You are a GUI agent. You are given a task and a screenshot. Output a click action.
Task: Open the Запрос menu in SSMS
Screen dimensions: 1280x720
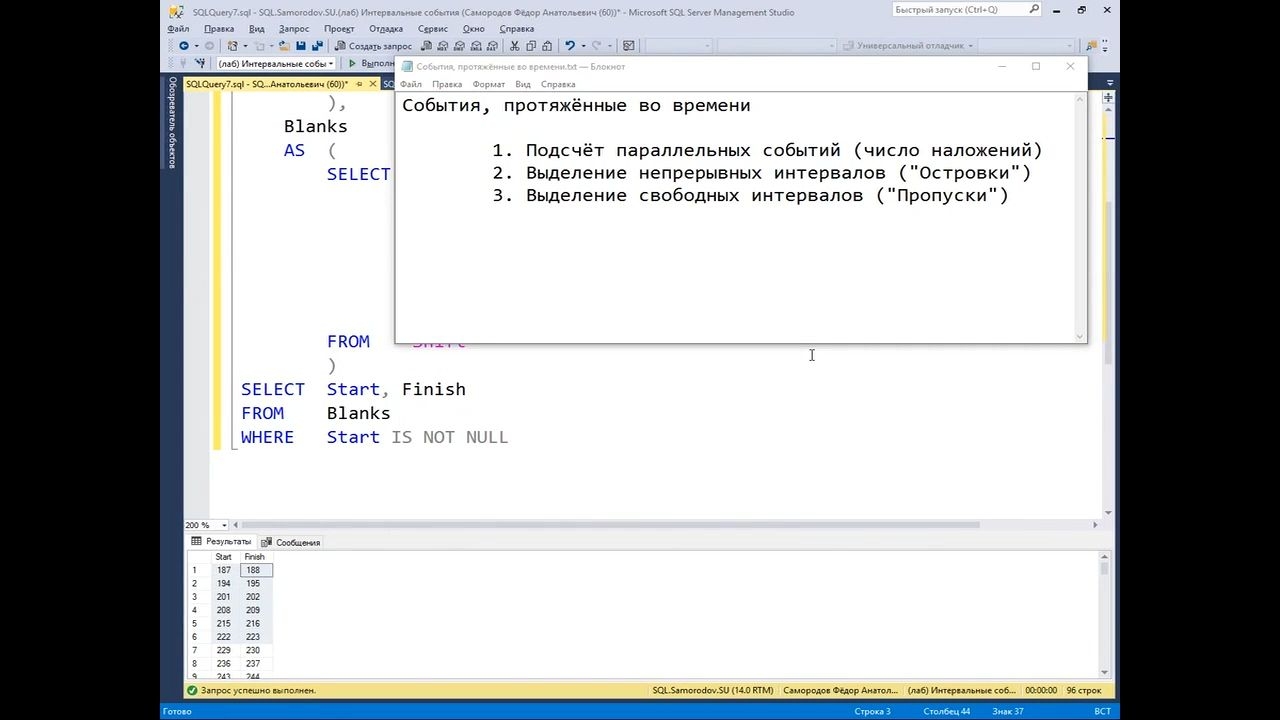tap(294, 29)
